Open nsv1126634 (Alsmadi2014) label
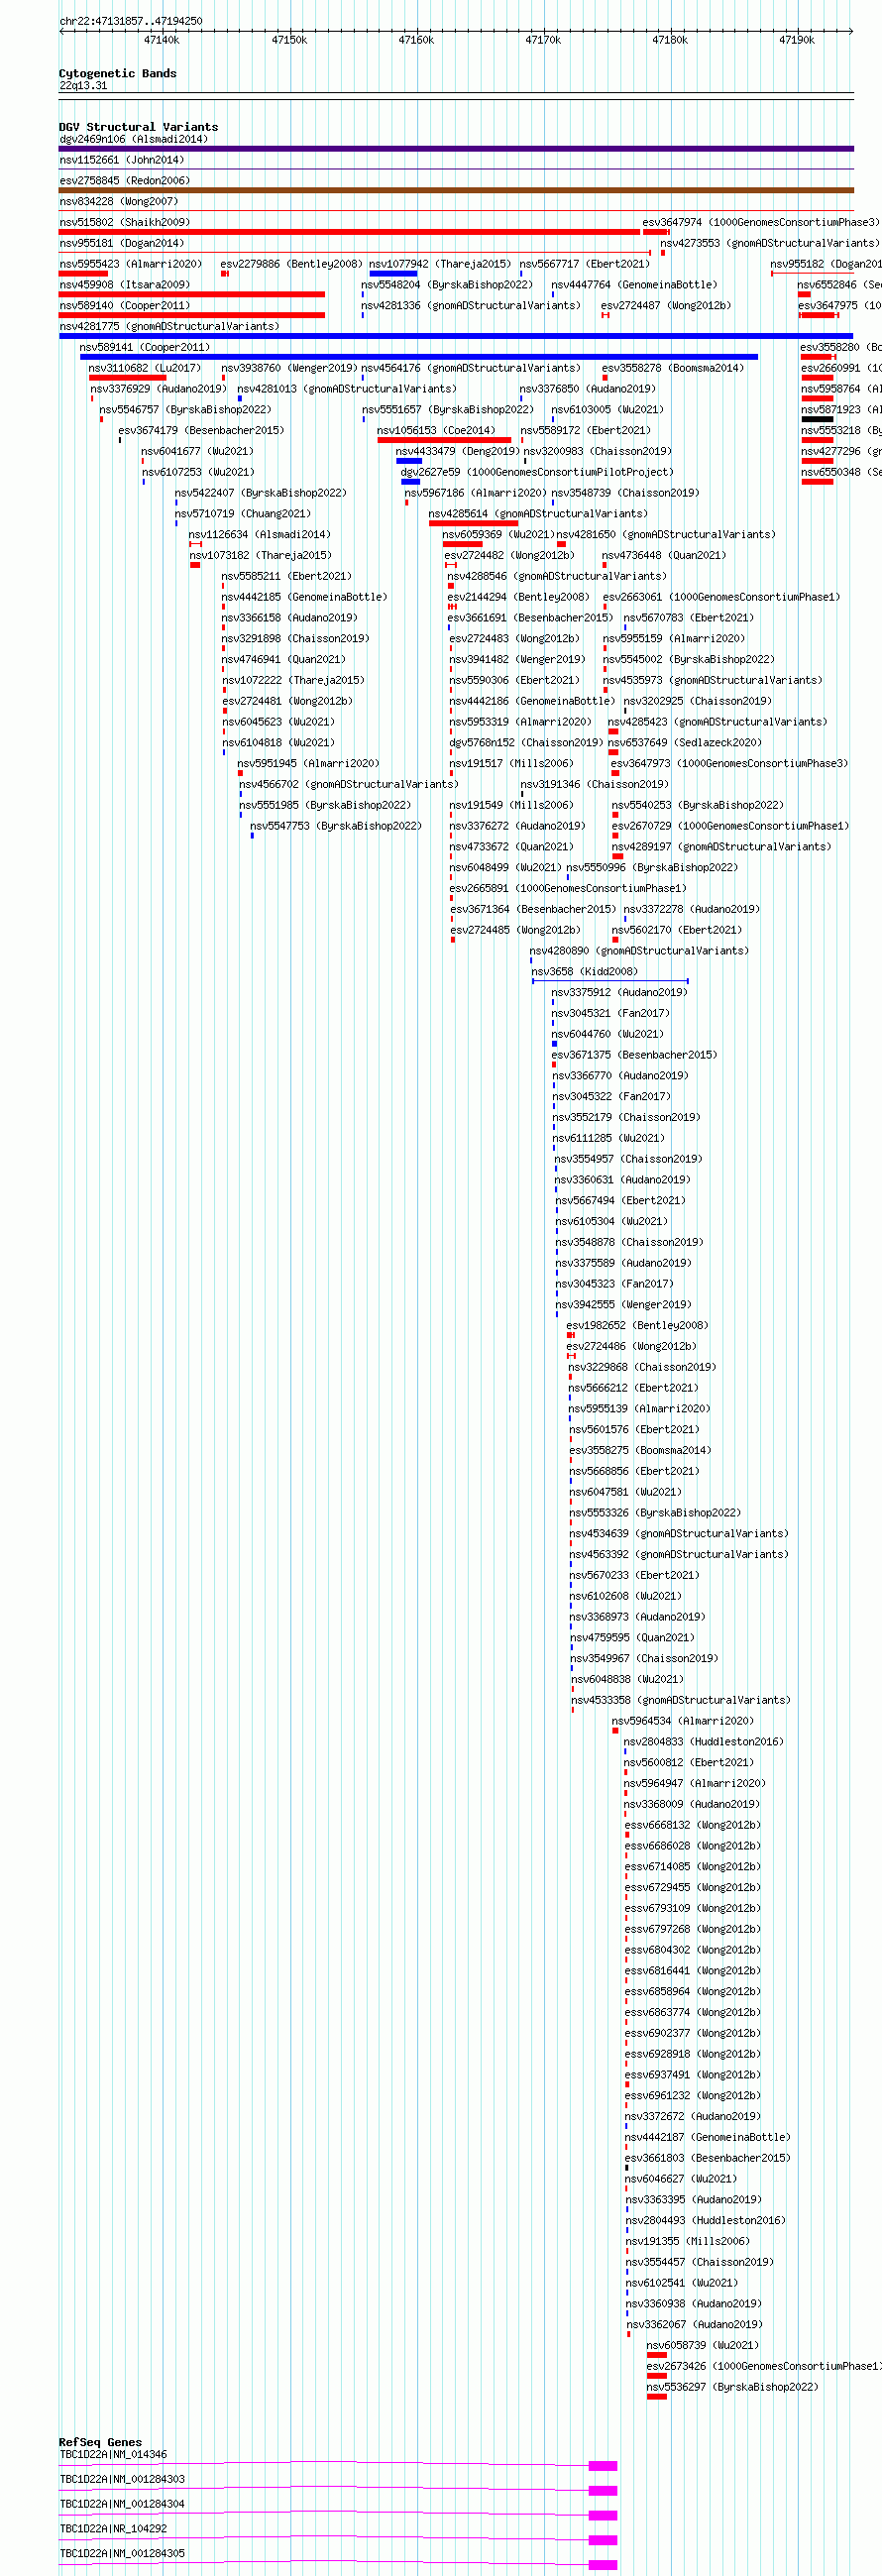Viewport: 882px width, 2576px height. (259, 537)
